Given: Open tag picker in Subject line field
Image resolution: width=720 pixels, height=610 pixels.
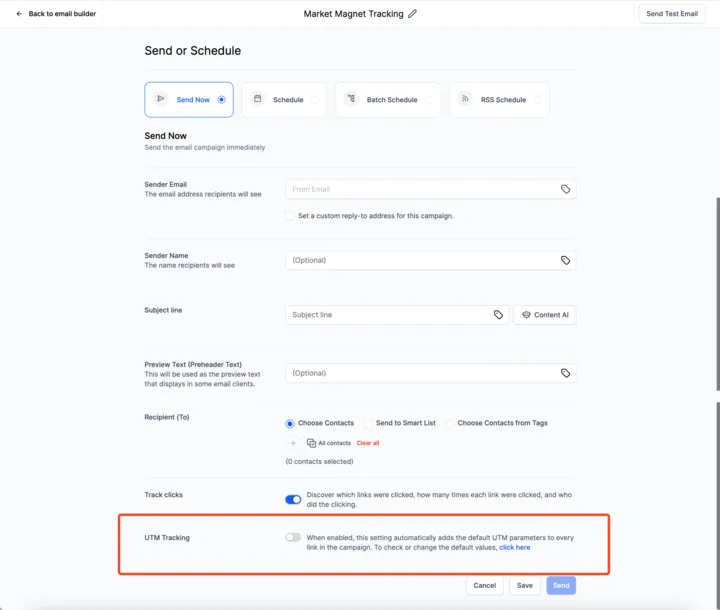Looking at the screenshot, I should pyautogui.click(x=498, y=315).
